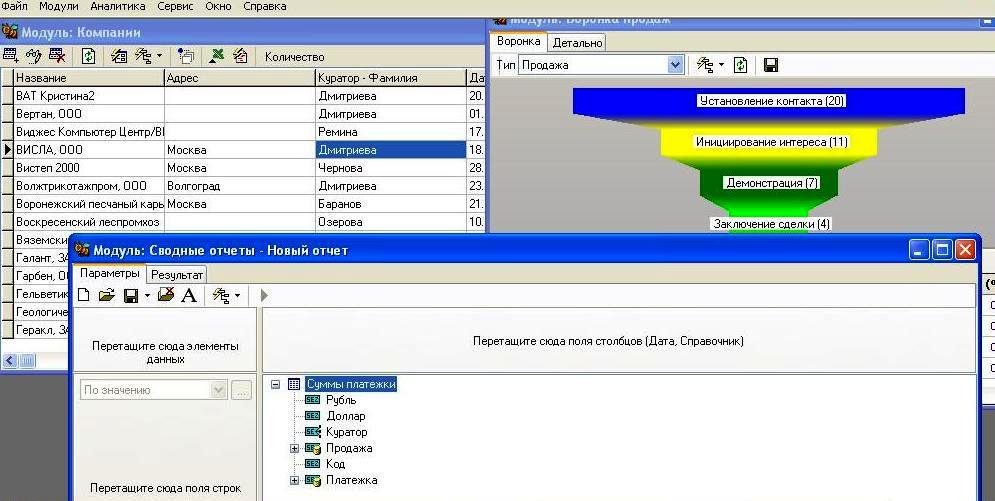
Task: Open the save dropdown arrow in Сводные отчеты
Action: [x=147, y=296]
